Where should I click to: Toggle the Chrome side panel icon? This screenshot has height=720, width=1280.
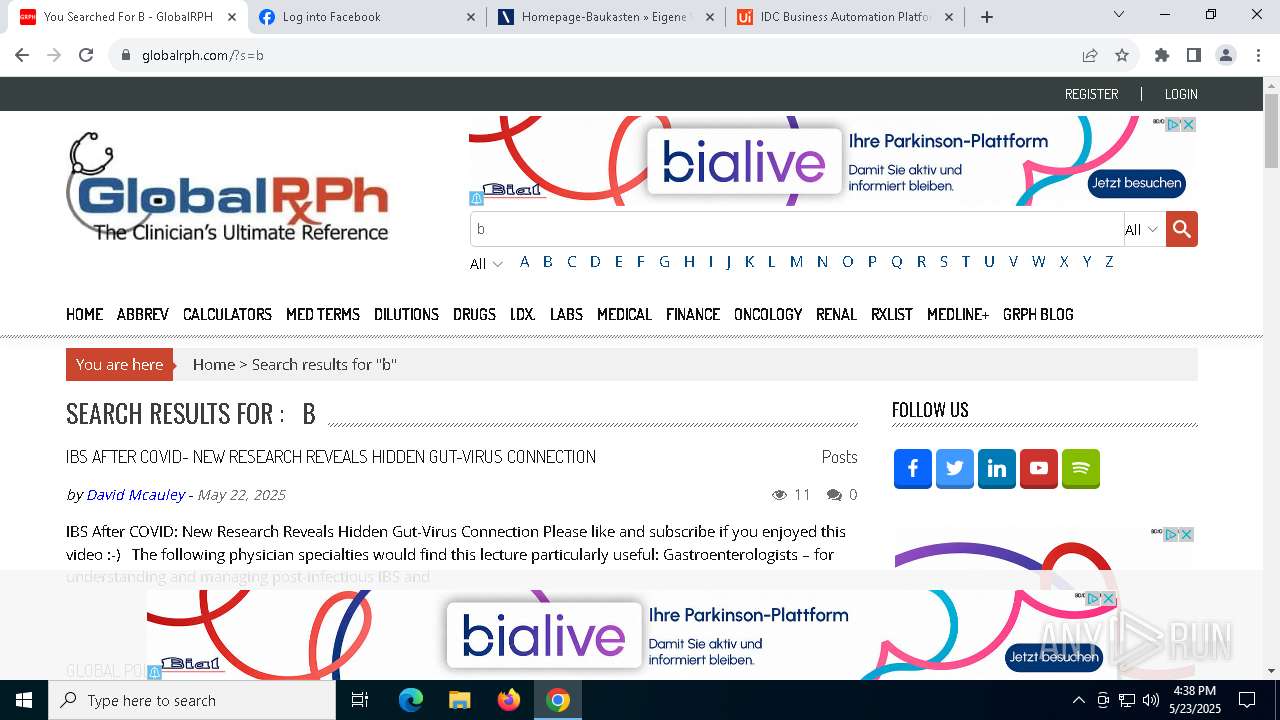[x=1193, y=56]
